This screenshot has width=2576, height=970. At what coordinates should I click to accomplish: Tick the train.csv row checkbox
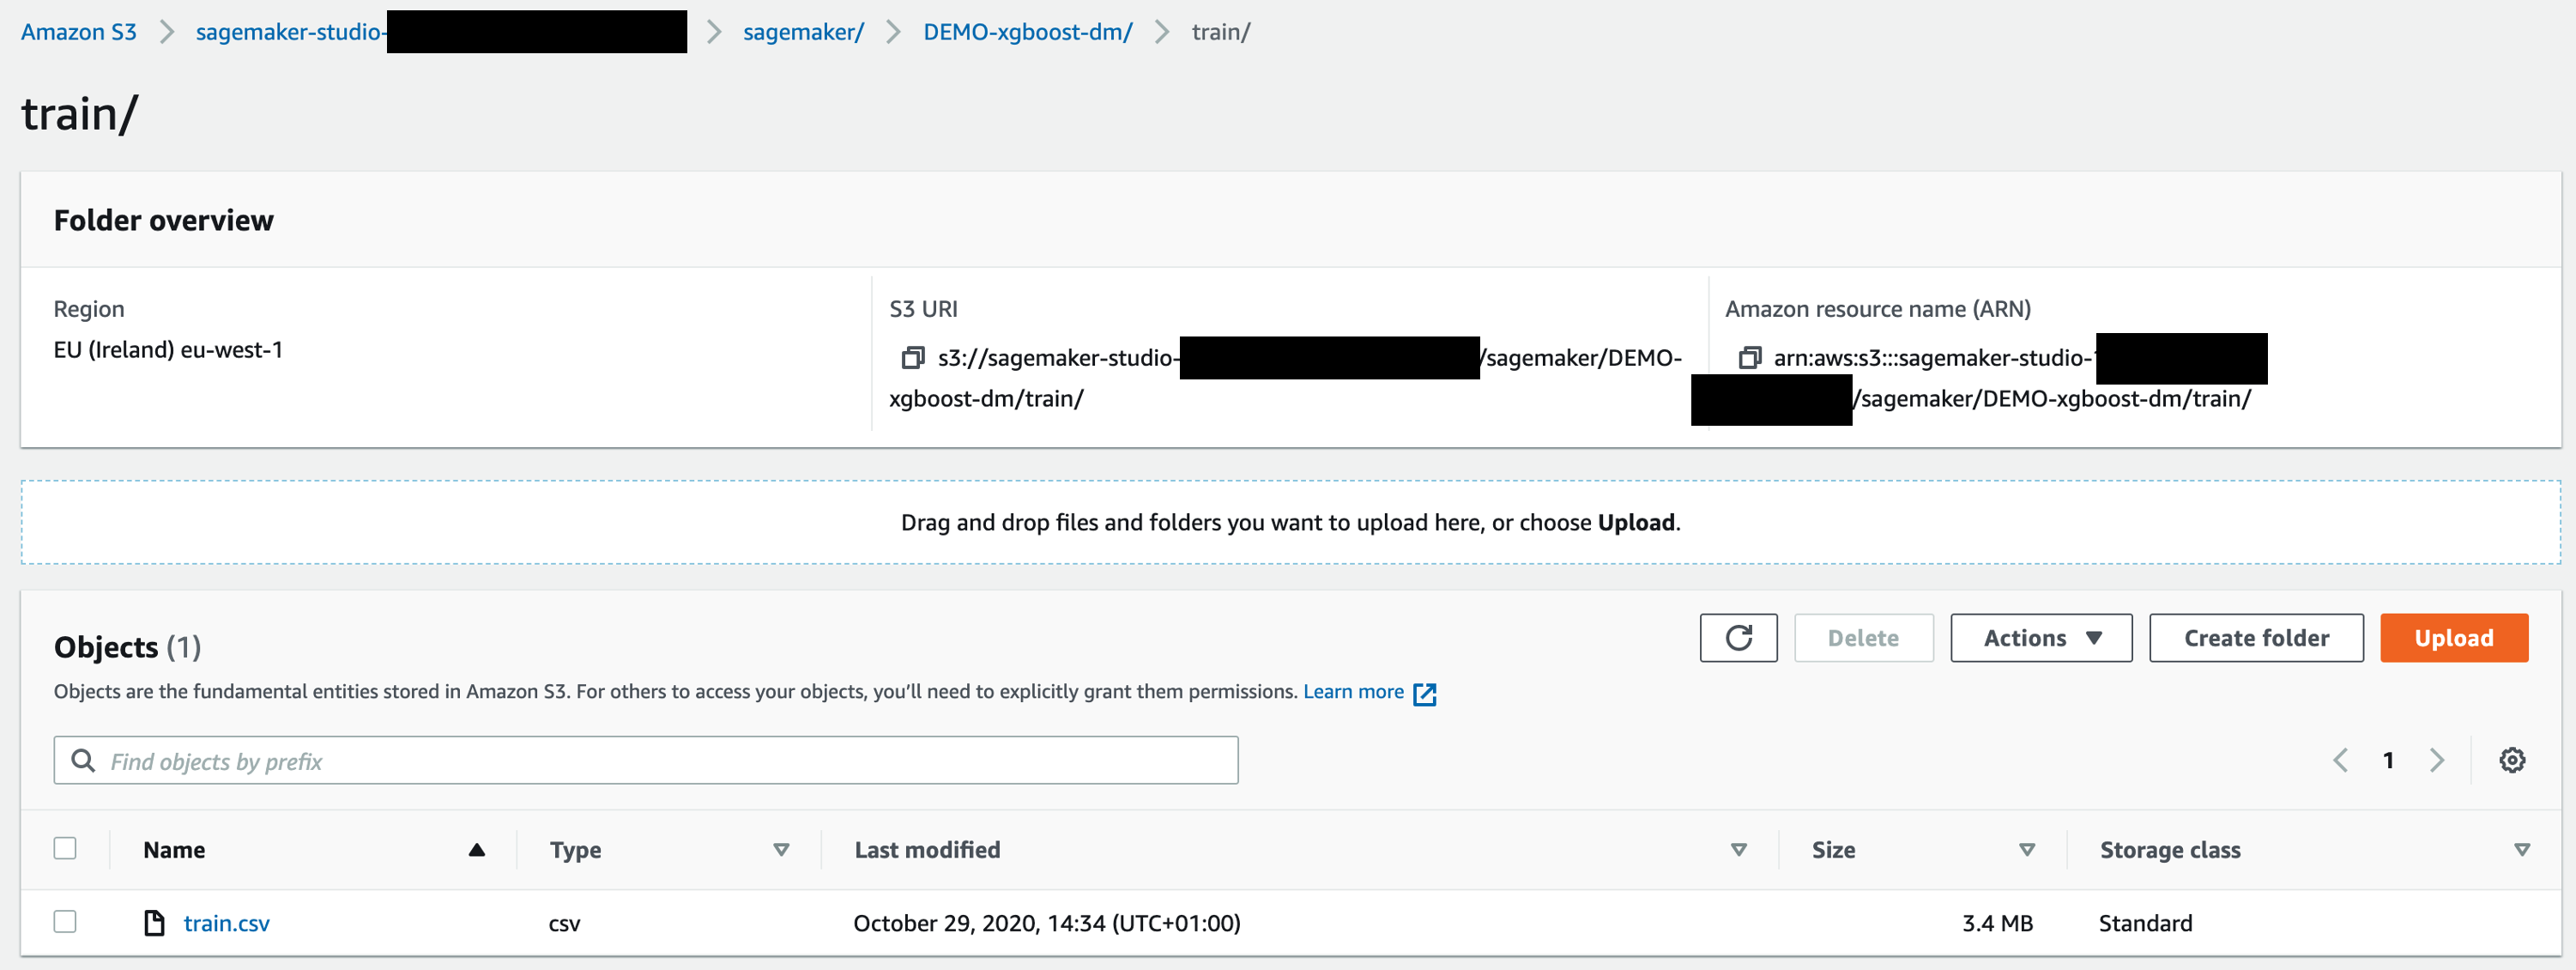coord(65,921)
